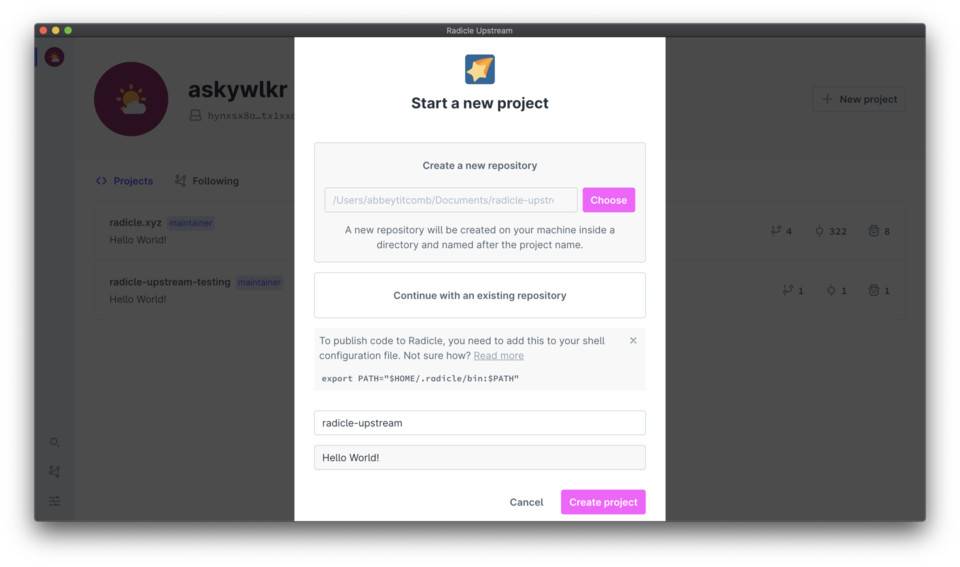
Task: Click the repository path input field
Action: pos(451,200)
